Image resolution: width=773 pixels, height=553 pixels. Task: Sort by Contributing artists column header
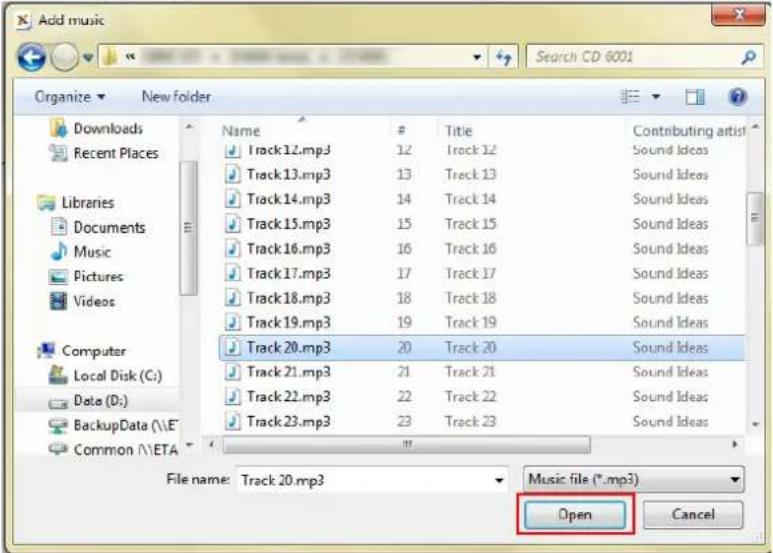click(x=688, y=131)
